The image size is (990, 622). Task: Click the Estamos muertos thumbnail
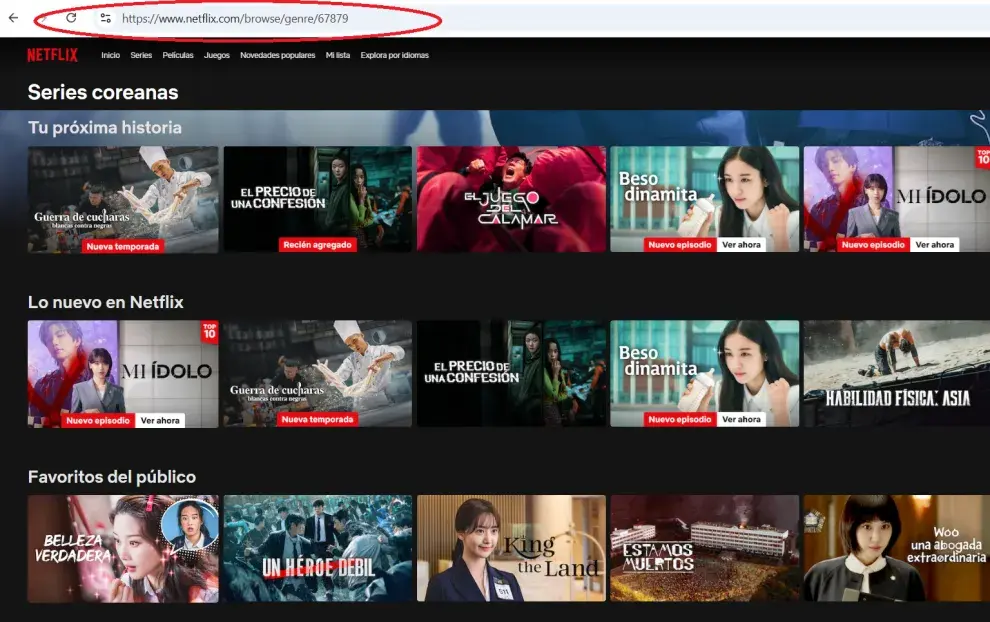pyautogui.click(x=705, y=547)
